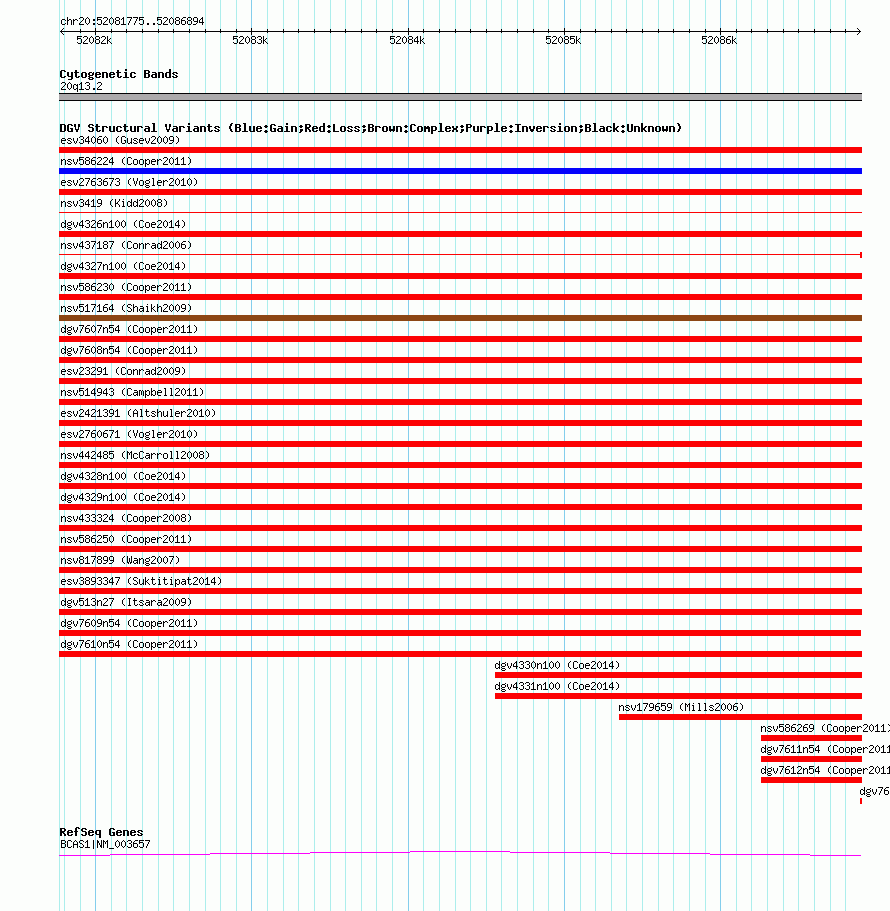This screenshot has width=890, height=911.
Task: Click the red dgv4330n100 variant bar
Action: (x=678, y=675)
